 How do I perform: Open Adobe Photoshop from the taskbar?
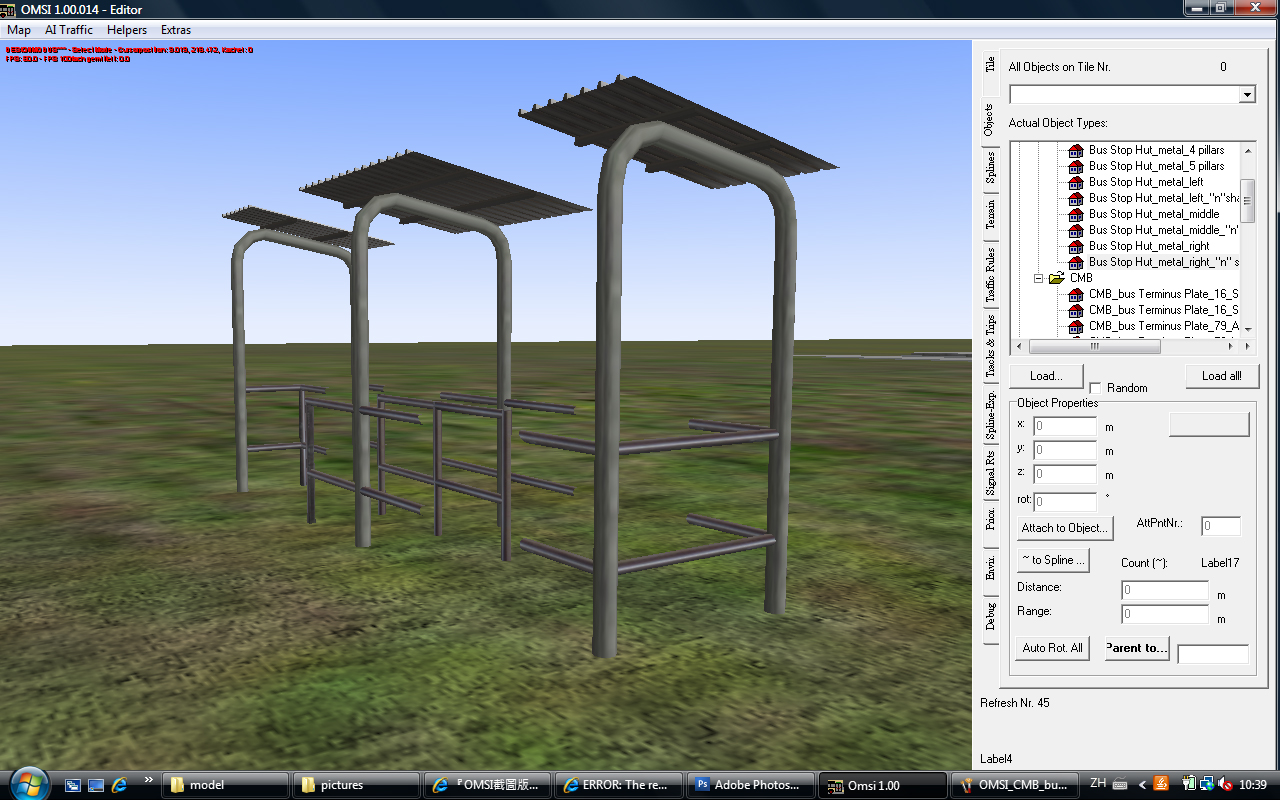(x=752, y=785)
